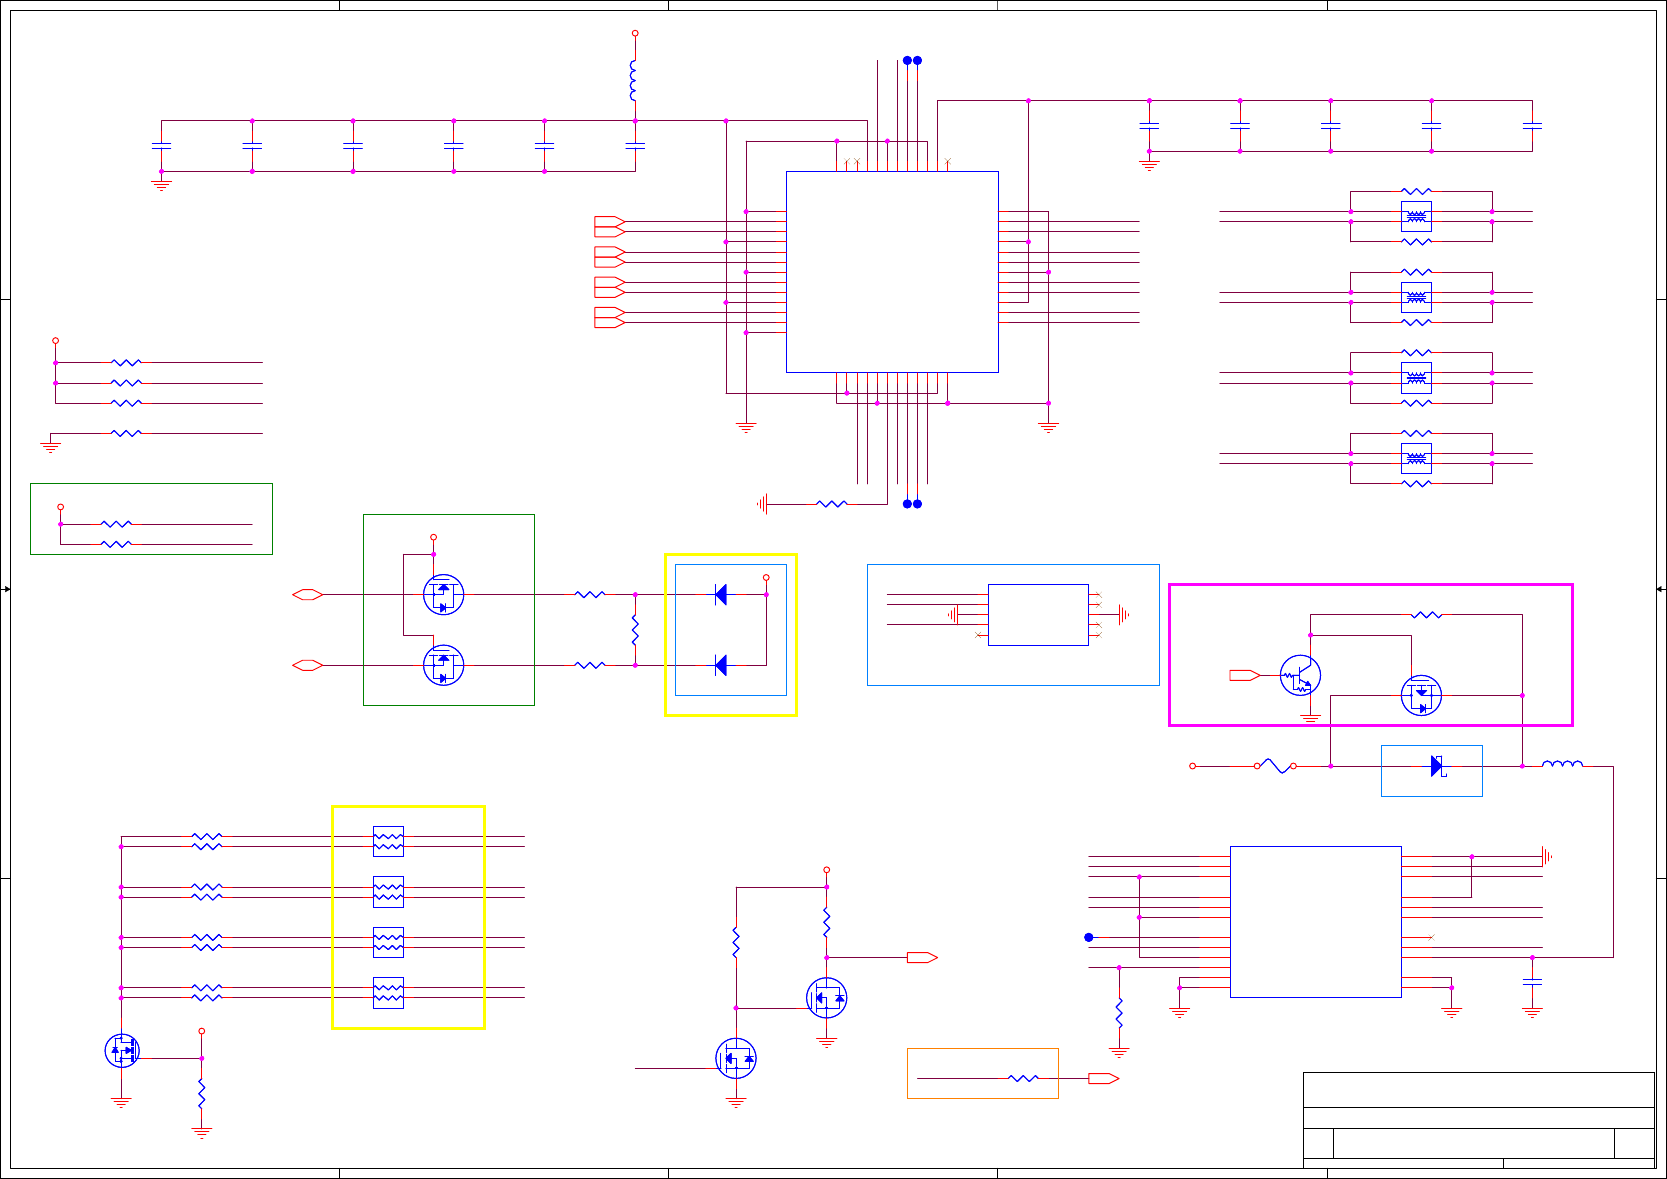Select leftmost capacitor in top-left capacitor bank

coord(161,146)
